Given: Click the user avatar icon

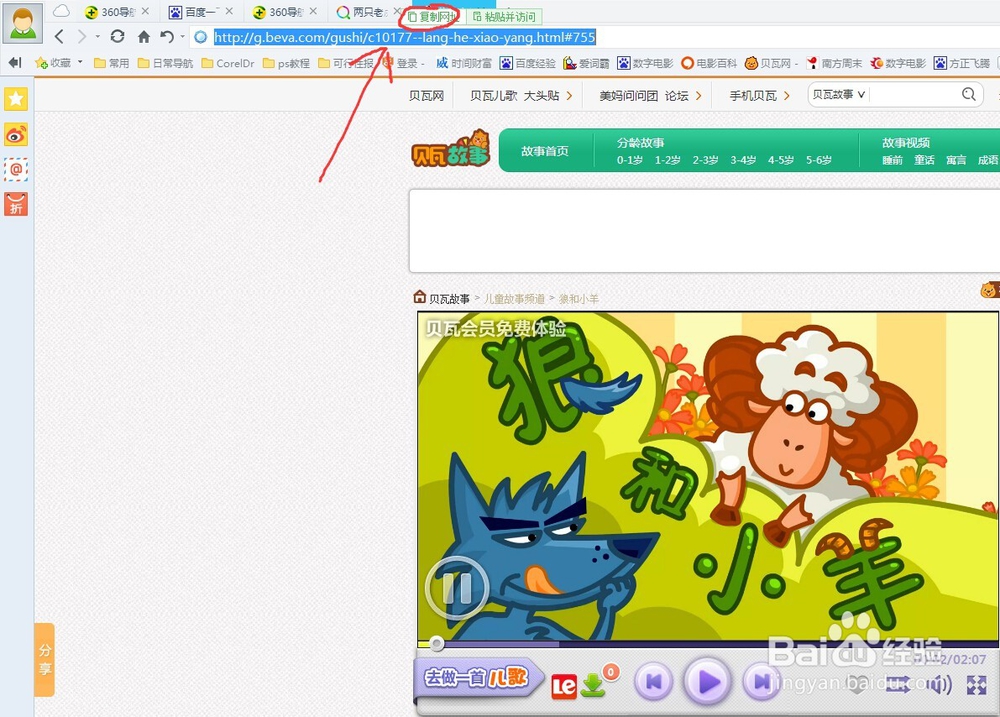Looking at the screenshot, I should [23, 24].
